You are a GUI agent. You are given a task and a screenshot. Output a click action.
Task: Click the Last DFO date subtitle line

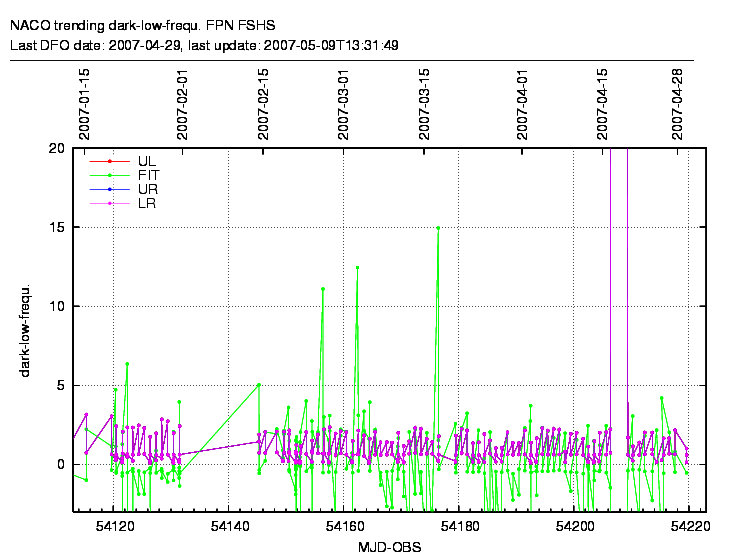coord(204,45)
